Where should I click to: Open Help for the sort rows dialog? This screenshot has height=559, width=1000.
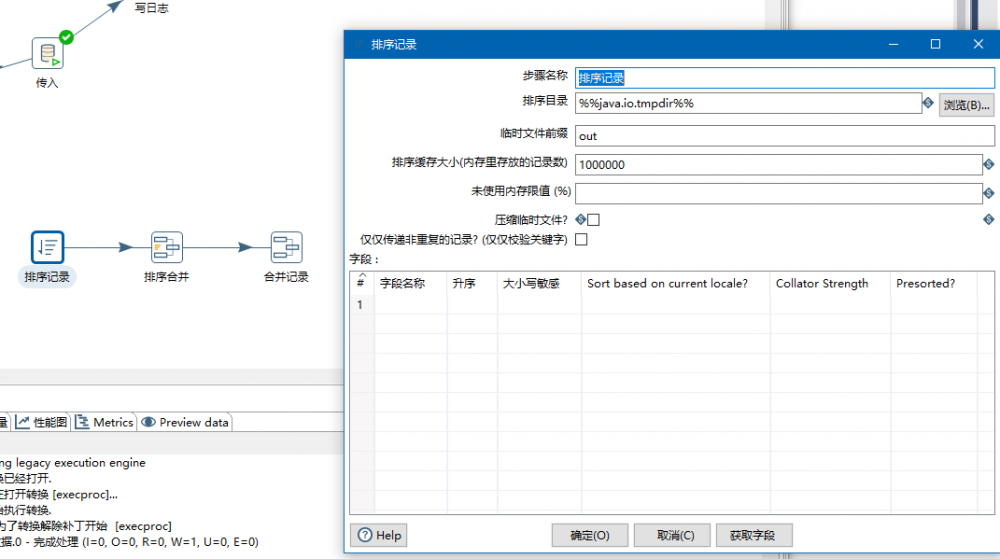(x=379, y=535)
